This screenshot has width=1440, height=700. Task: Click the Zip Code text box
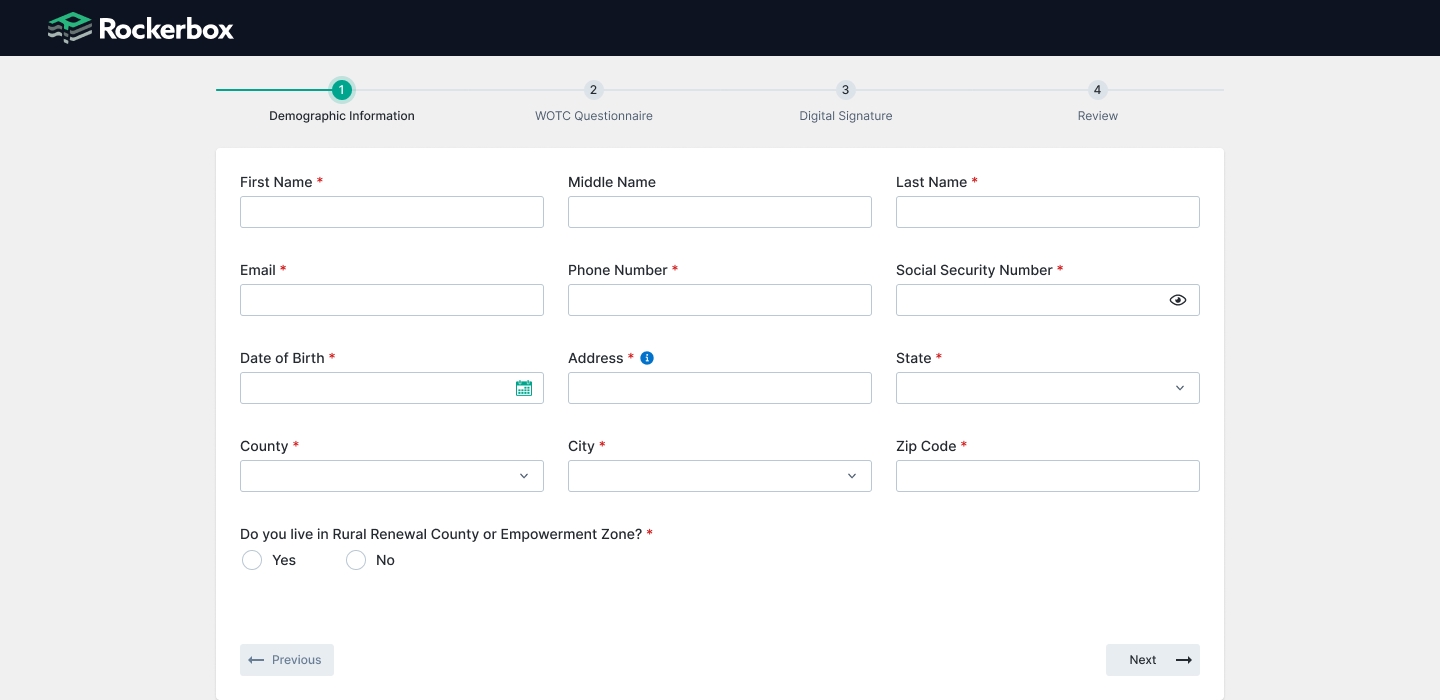(1047, 476)
